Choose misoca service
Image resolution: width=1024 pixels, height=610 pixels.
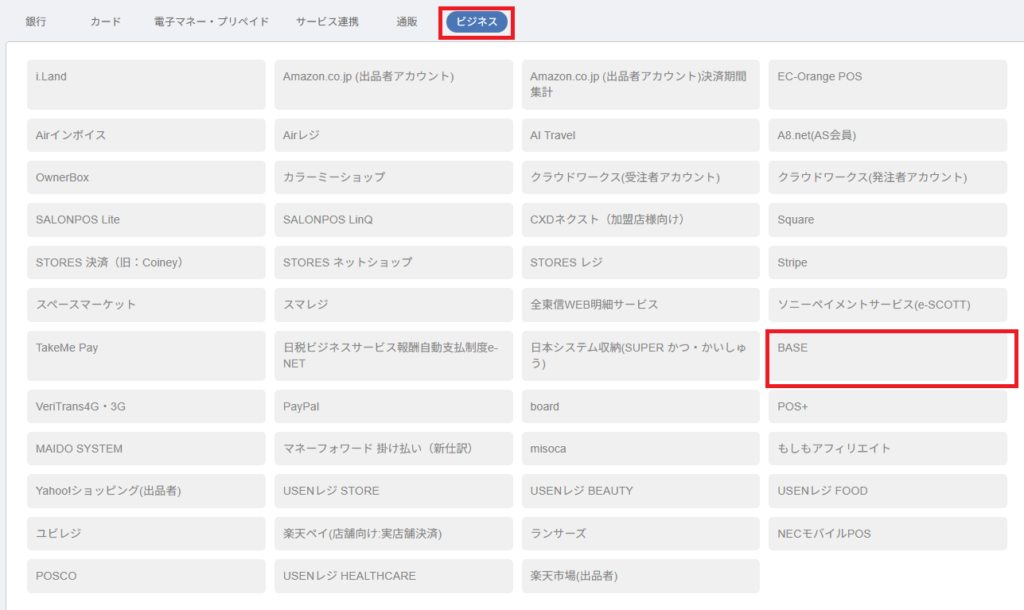pos(641,449)
